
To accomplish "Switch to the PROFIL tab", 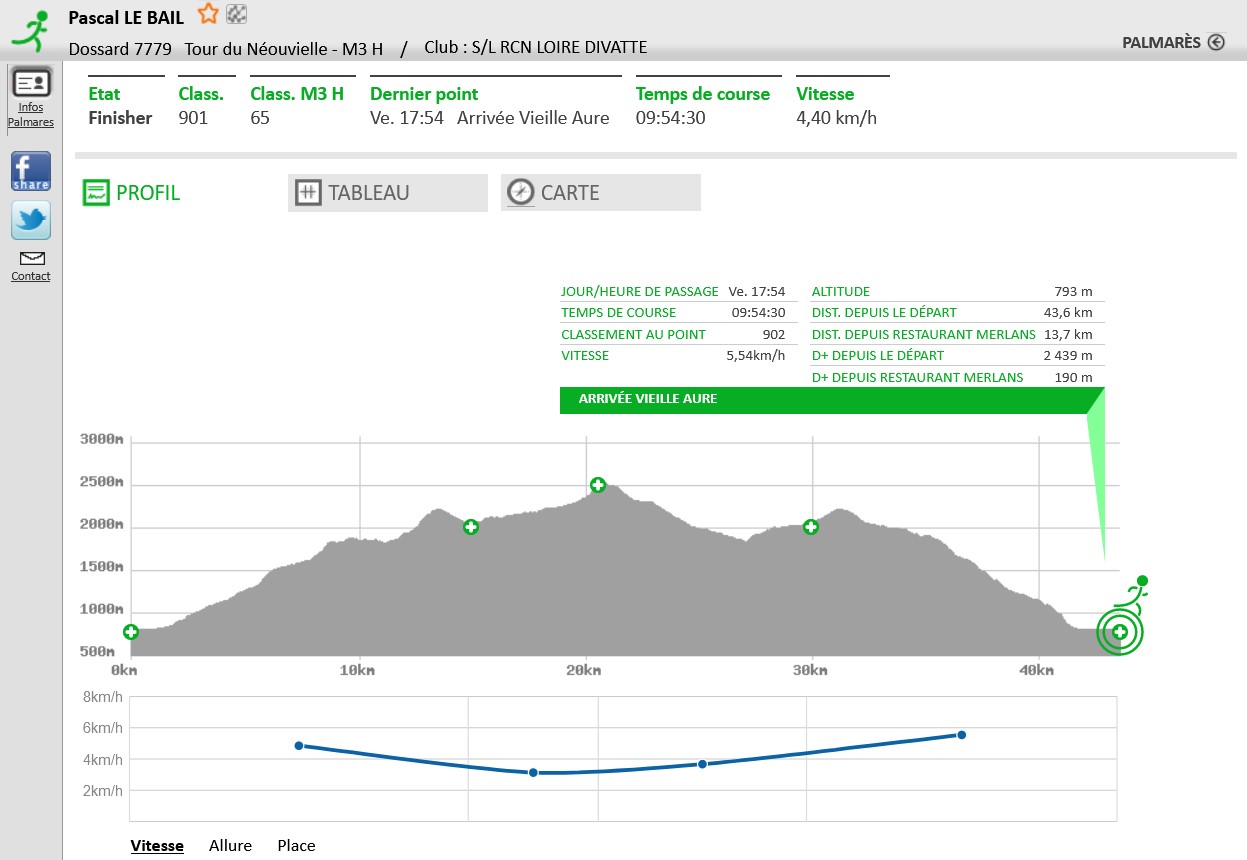I will [x=132, y=193].
